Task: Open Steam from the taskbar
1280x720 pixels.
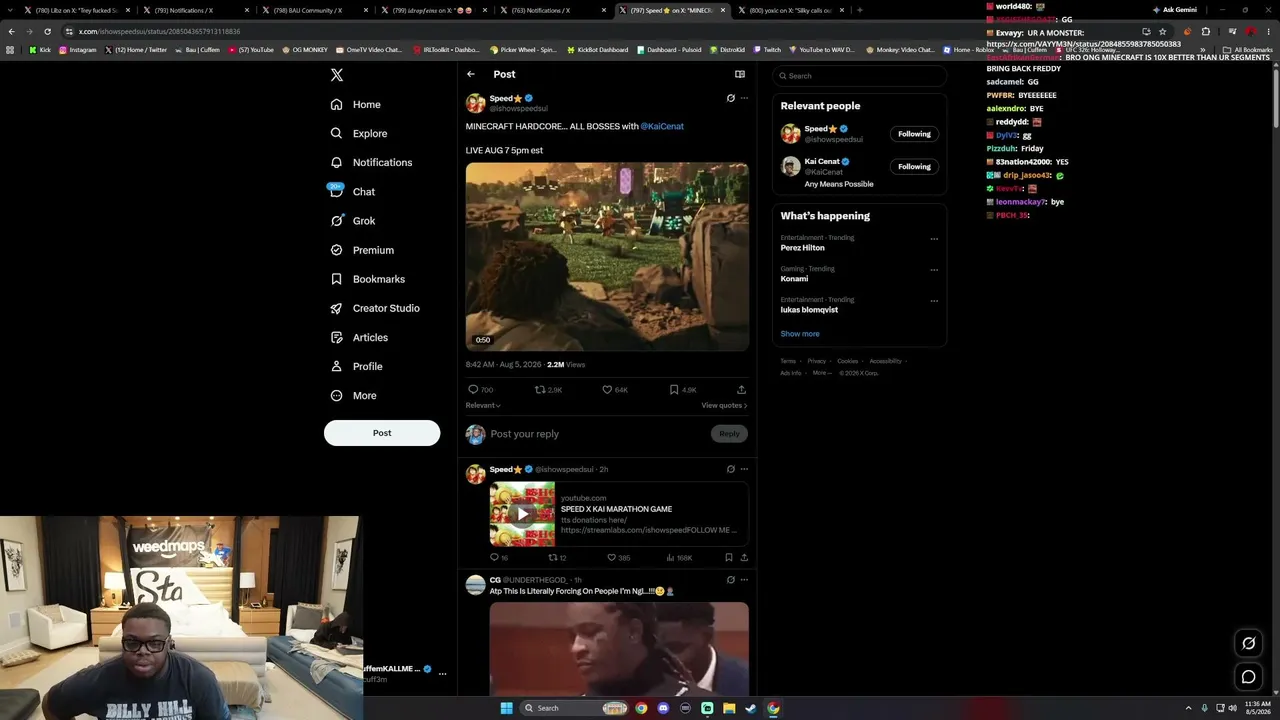Action: 751,708
